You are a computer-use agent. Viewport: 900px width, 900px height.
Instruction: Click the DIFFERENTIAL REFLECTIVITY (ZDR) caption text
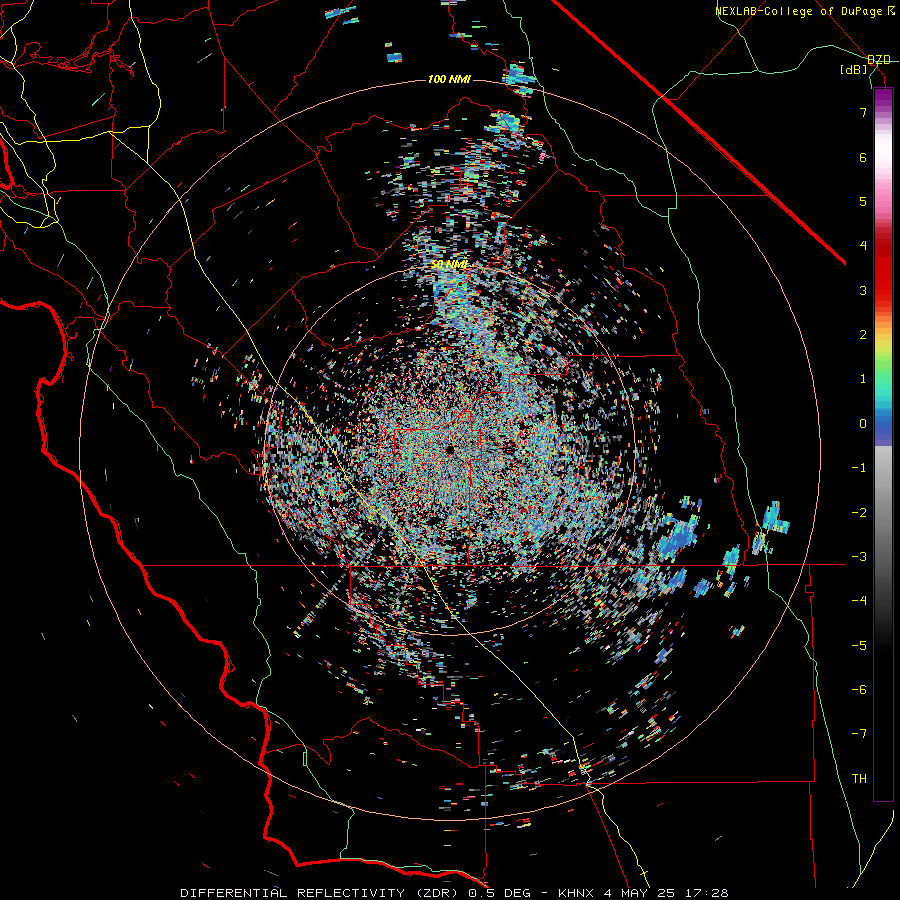319,893
